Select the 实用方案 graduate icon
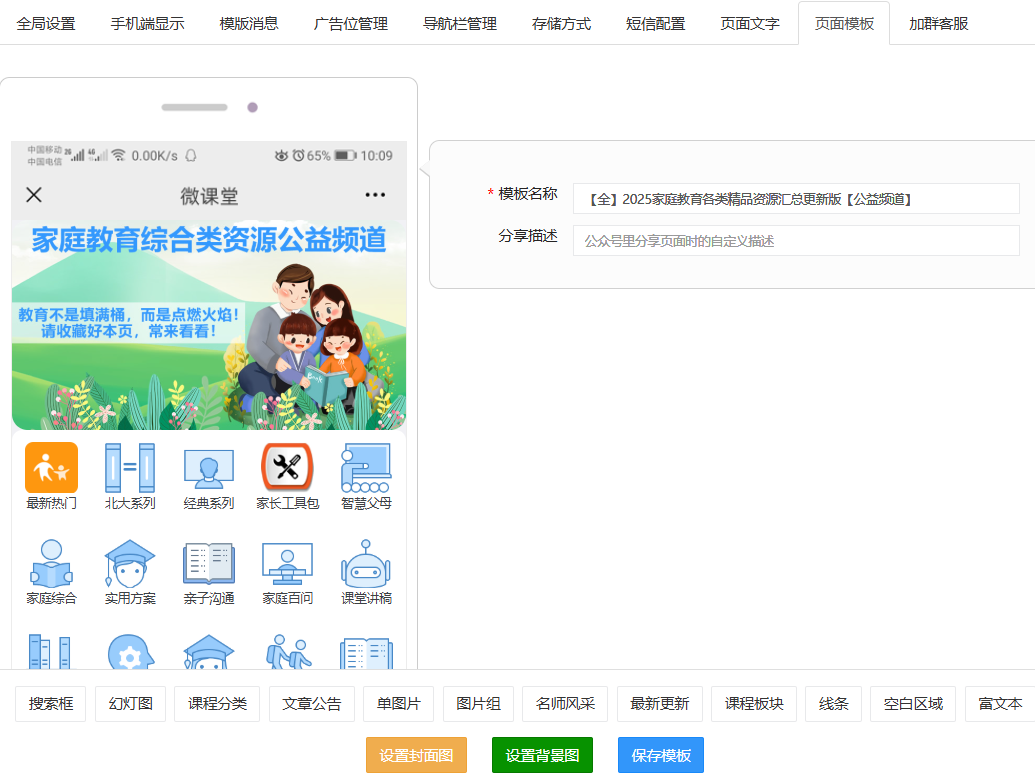This screenshot has height=773, width=1035. coord(130,564)
